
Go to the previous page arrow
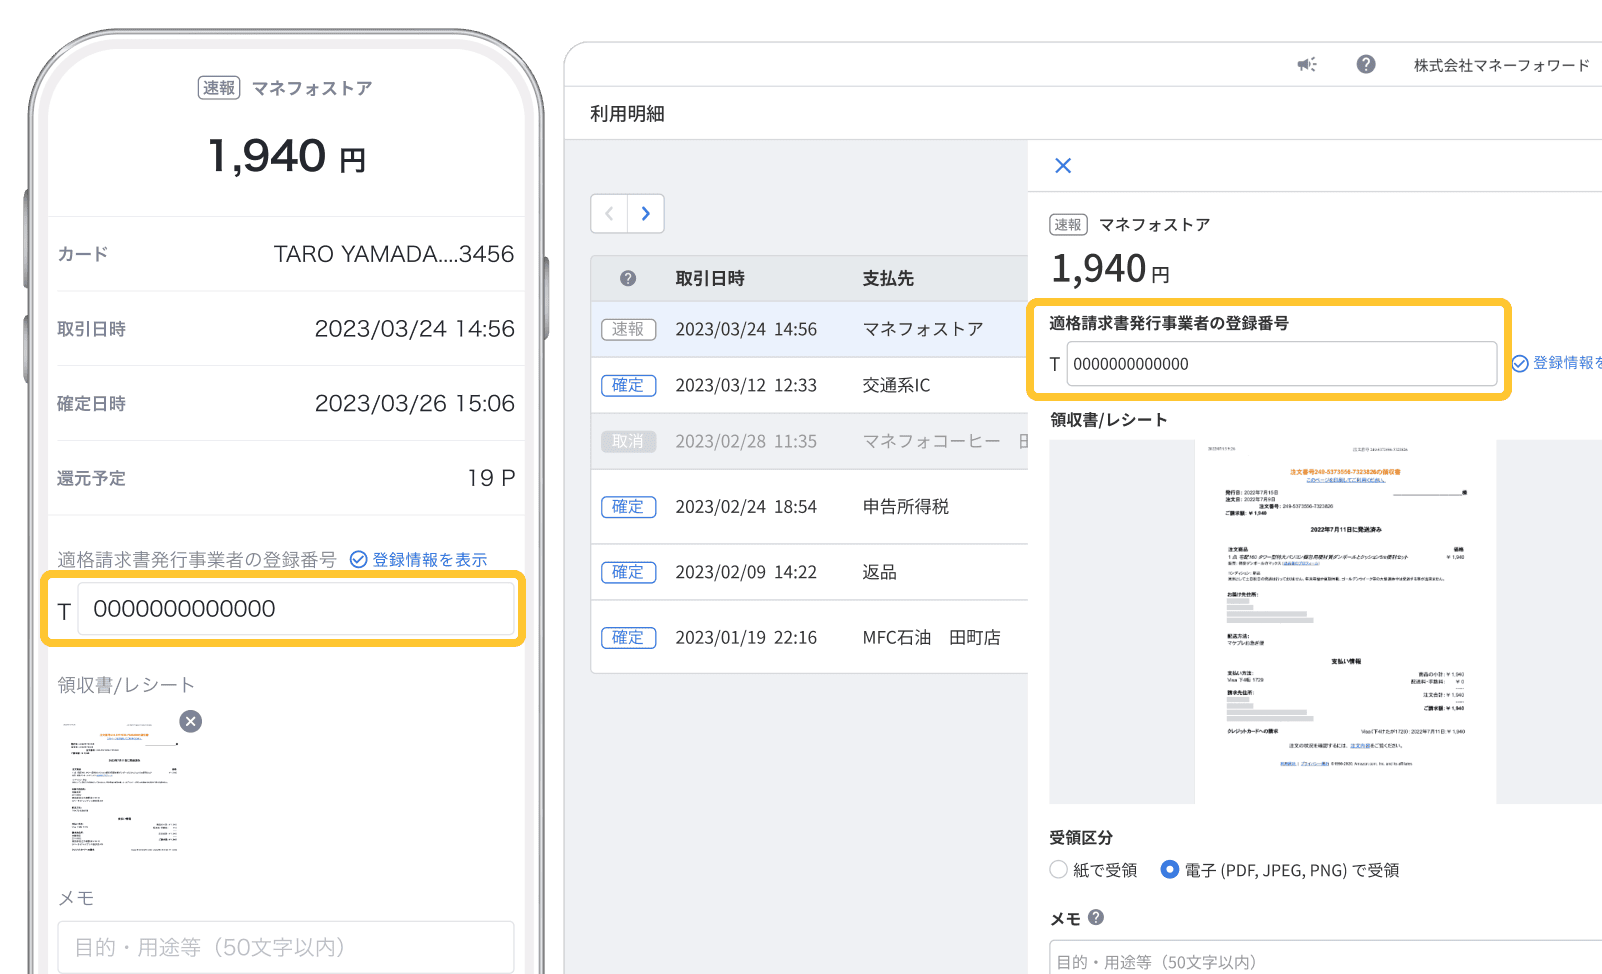point(609,214)
